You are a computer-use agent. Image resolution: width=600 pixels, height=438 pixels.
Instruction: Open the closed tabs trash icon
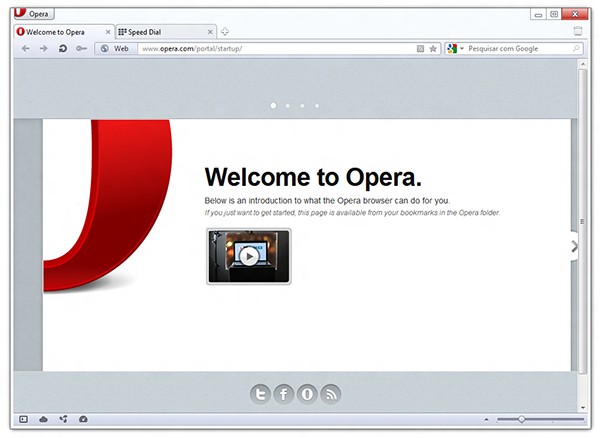(578, 31)
